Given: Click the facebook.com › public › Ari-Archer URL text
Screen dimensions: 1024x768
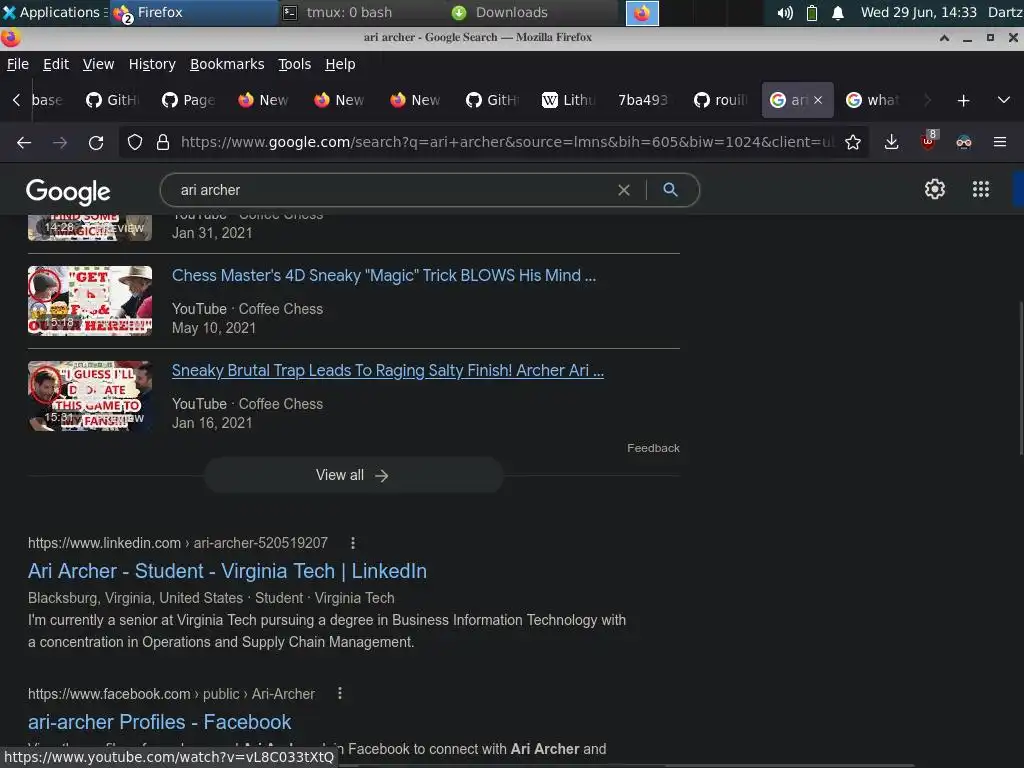Looking at the screenshot, I should [x=171, y=694].
